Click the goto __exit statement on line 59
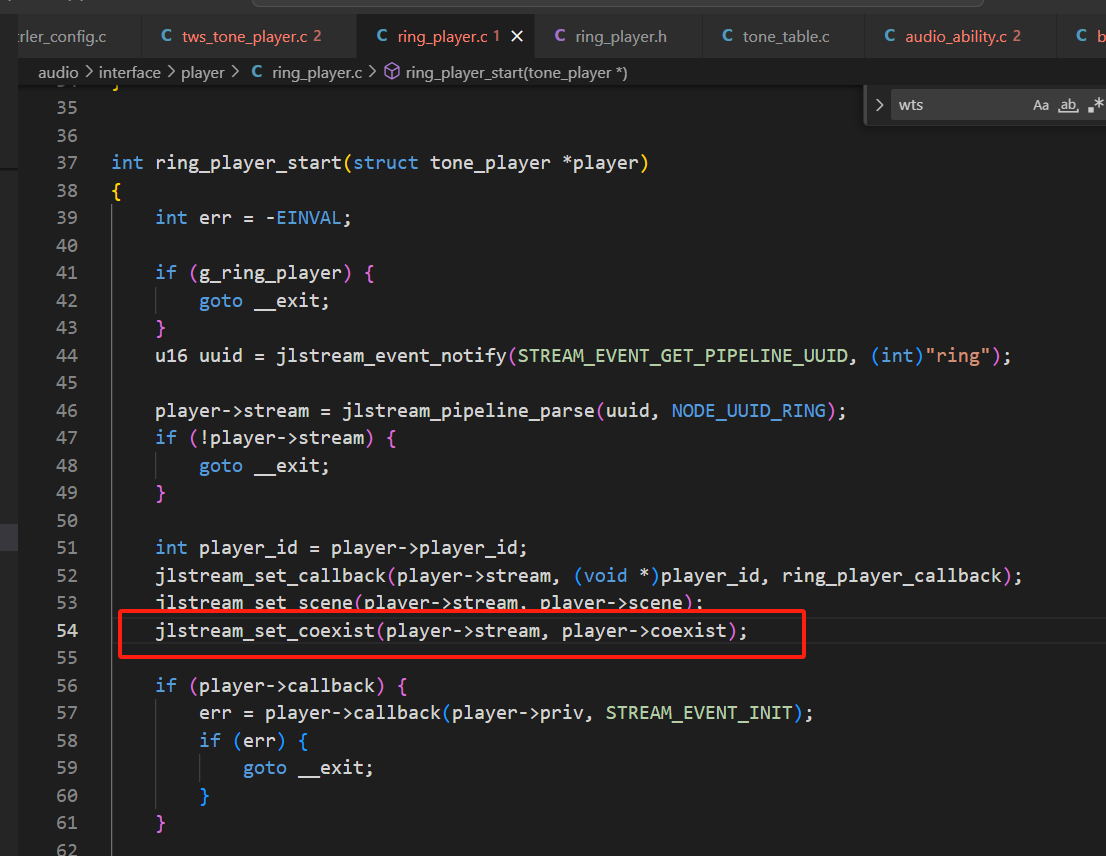 [x=308, y=768]
